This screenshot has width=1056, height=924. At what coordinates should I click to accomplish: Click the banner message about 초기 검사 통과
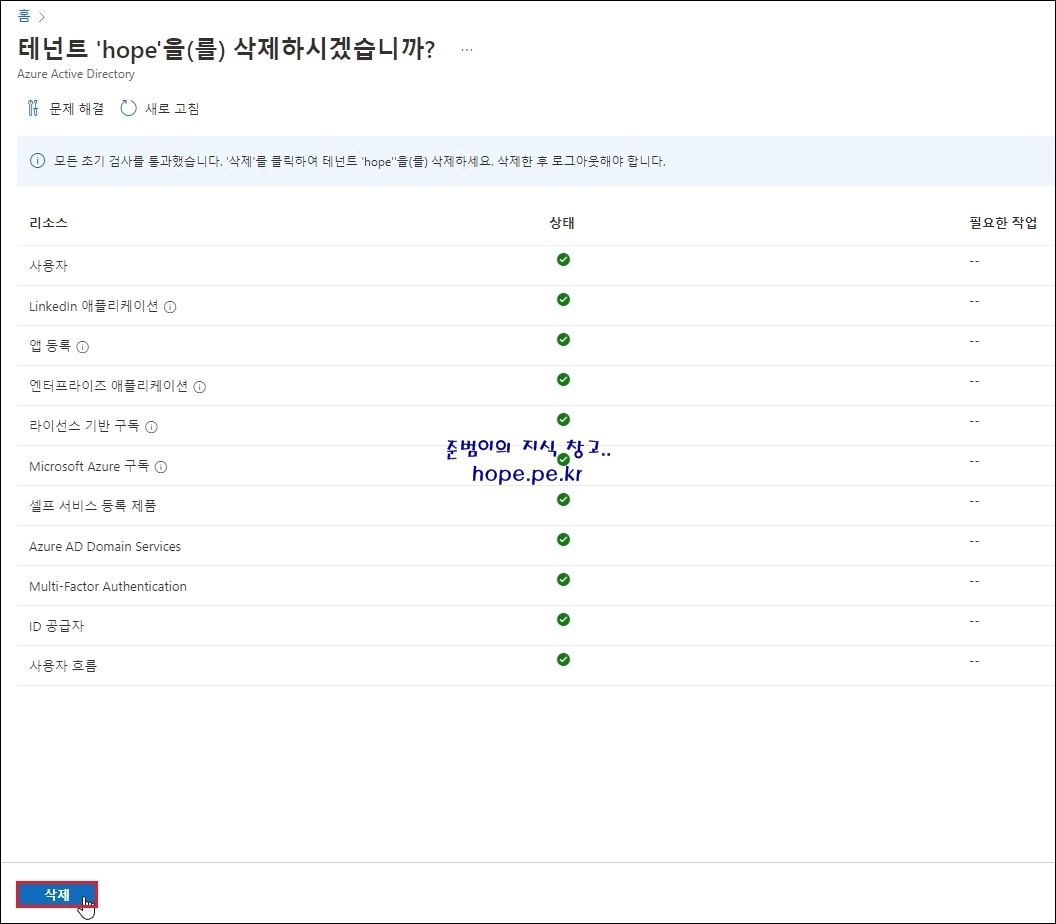(360, 161)
